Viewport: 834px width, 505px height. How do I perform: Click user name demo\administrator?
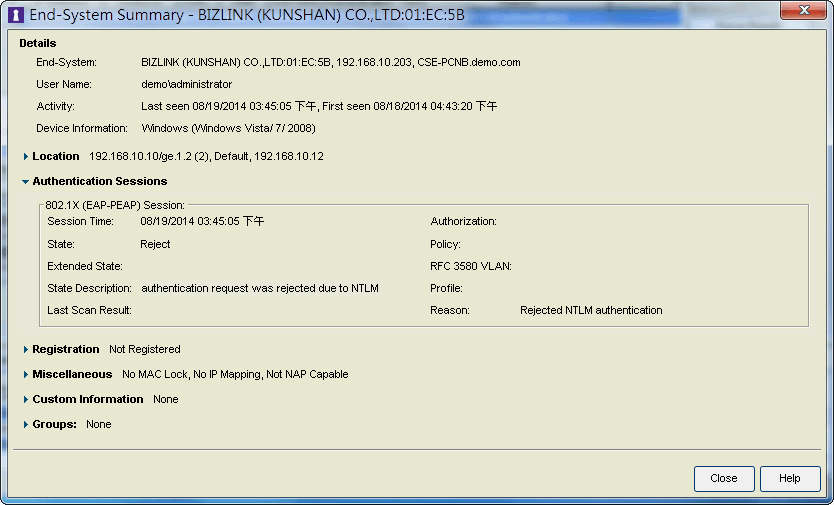[x=187, y=84]
